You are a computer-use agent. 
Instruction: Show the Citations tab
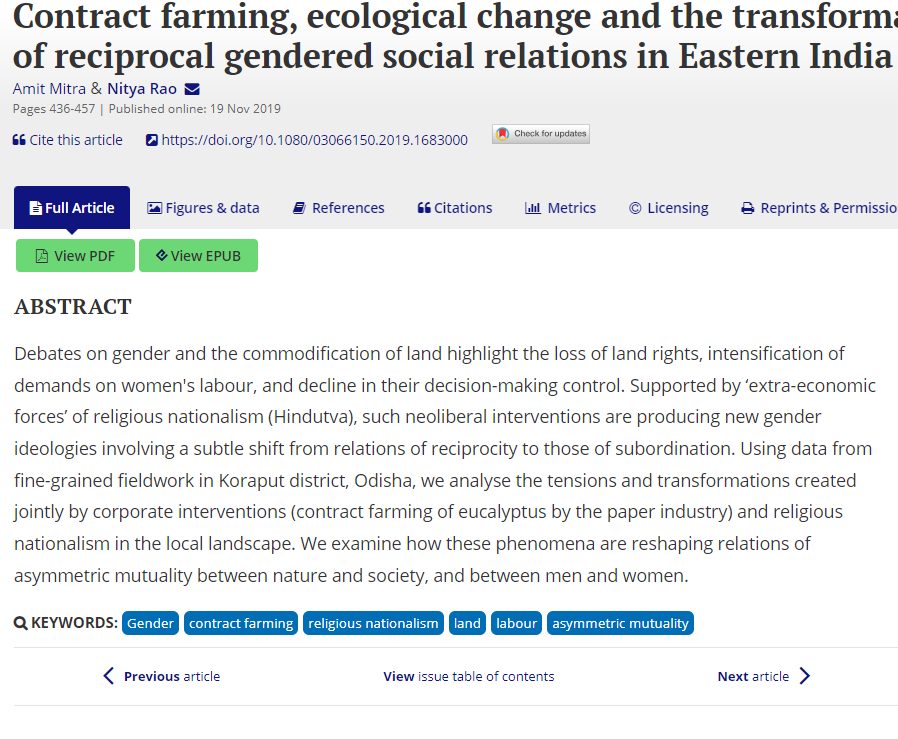tap(455, 208)
